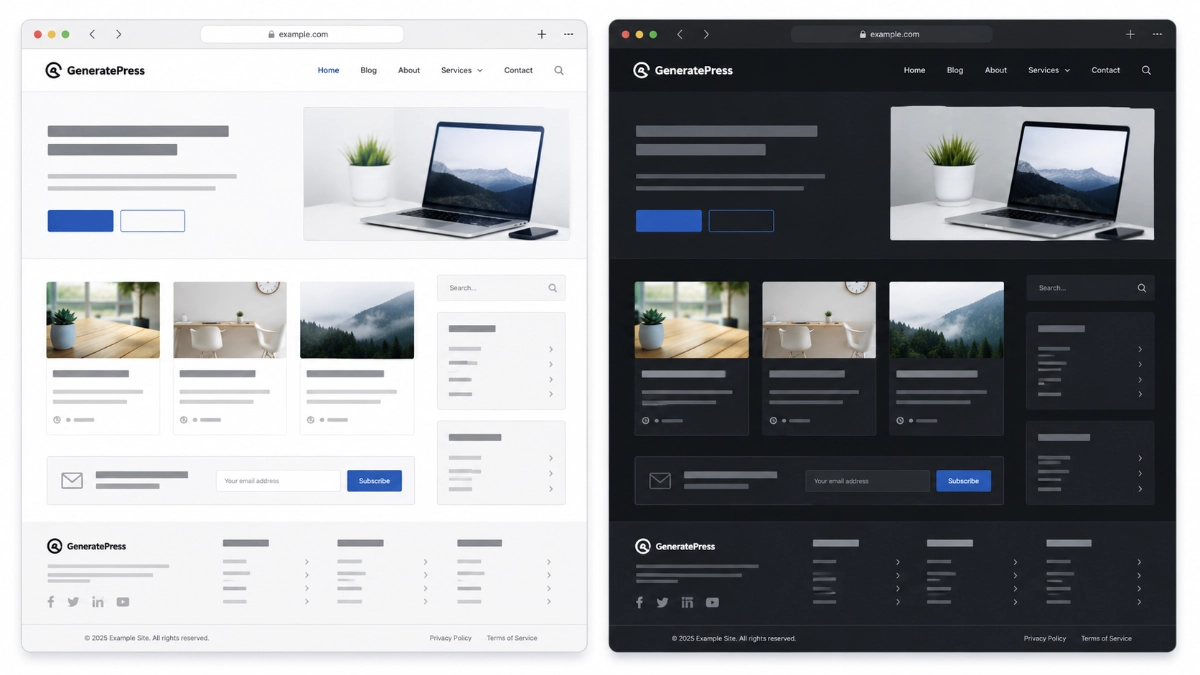Viewport: 1200px width, 675px height.
Task: Click the envelope icon in light newsletter box
Action: point(72,481)
